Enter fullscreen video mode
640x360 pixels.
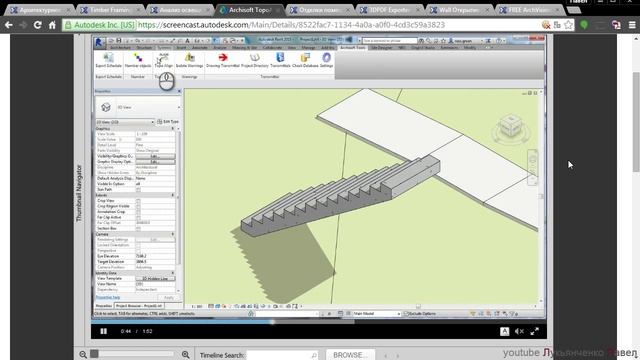[534, 331]
